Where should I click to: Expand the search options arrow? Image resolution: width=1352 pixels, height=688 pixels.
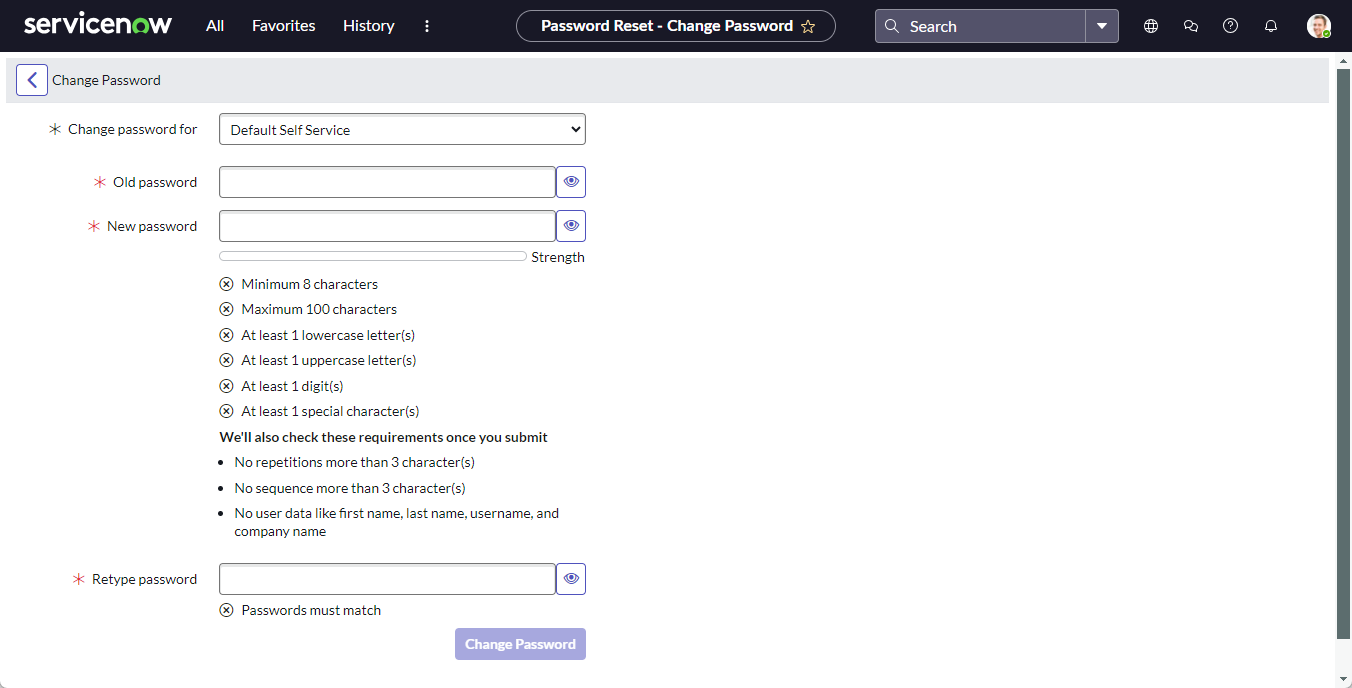point(1102,26)
